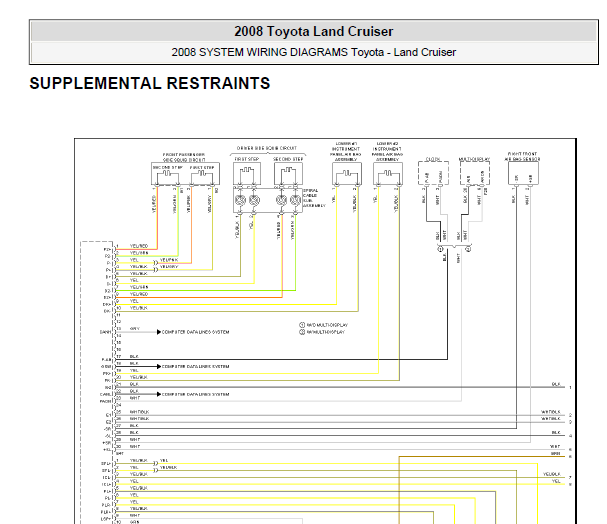Click 'COMPUTER DATA LINES SYSTEM' at pin 22

click(195, 394)
